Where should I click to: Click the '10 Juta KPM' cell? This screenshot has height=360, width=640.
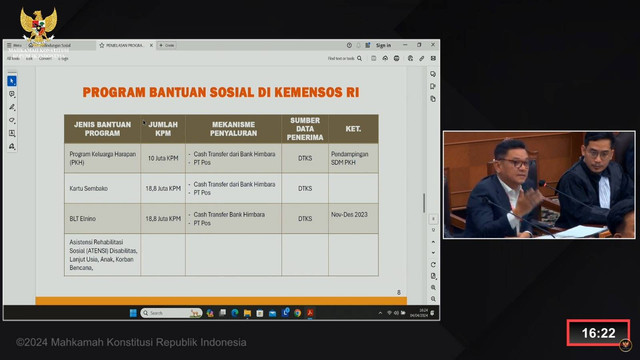tap(163, 158)
